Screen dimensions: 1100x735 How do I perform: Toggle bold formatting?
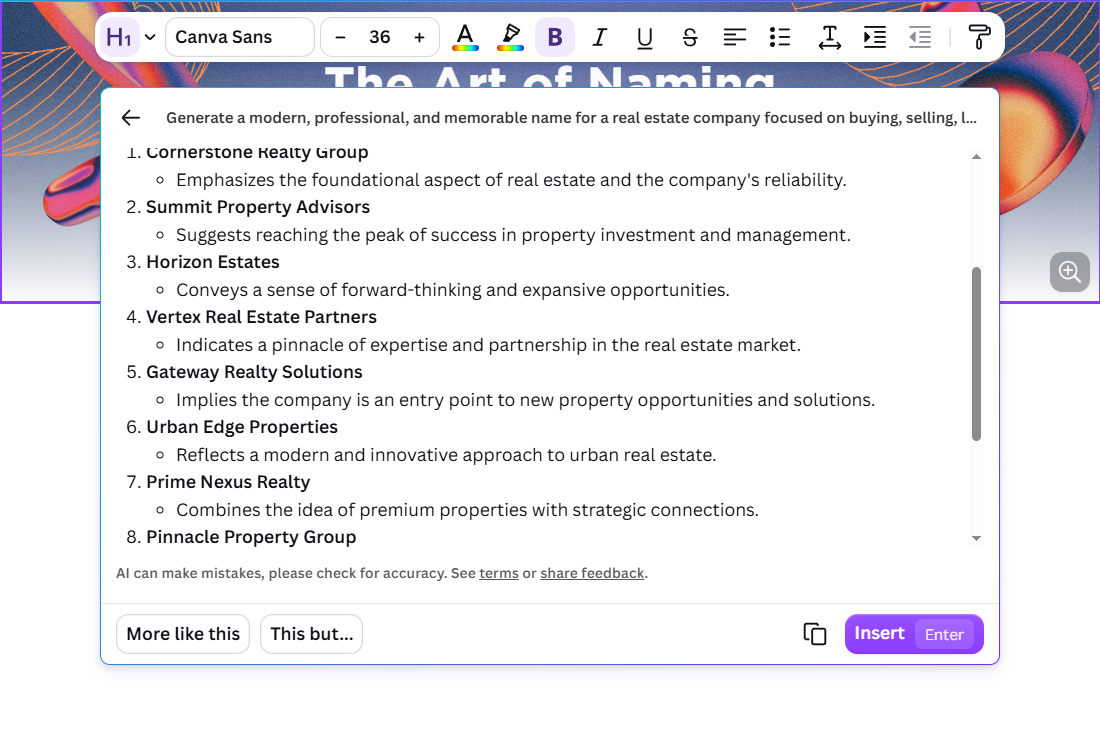(x=554, y=37)
